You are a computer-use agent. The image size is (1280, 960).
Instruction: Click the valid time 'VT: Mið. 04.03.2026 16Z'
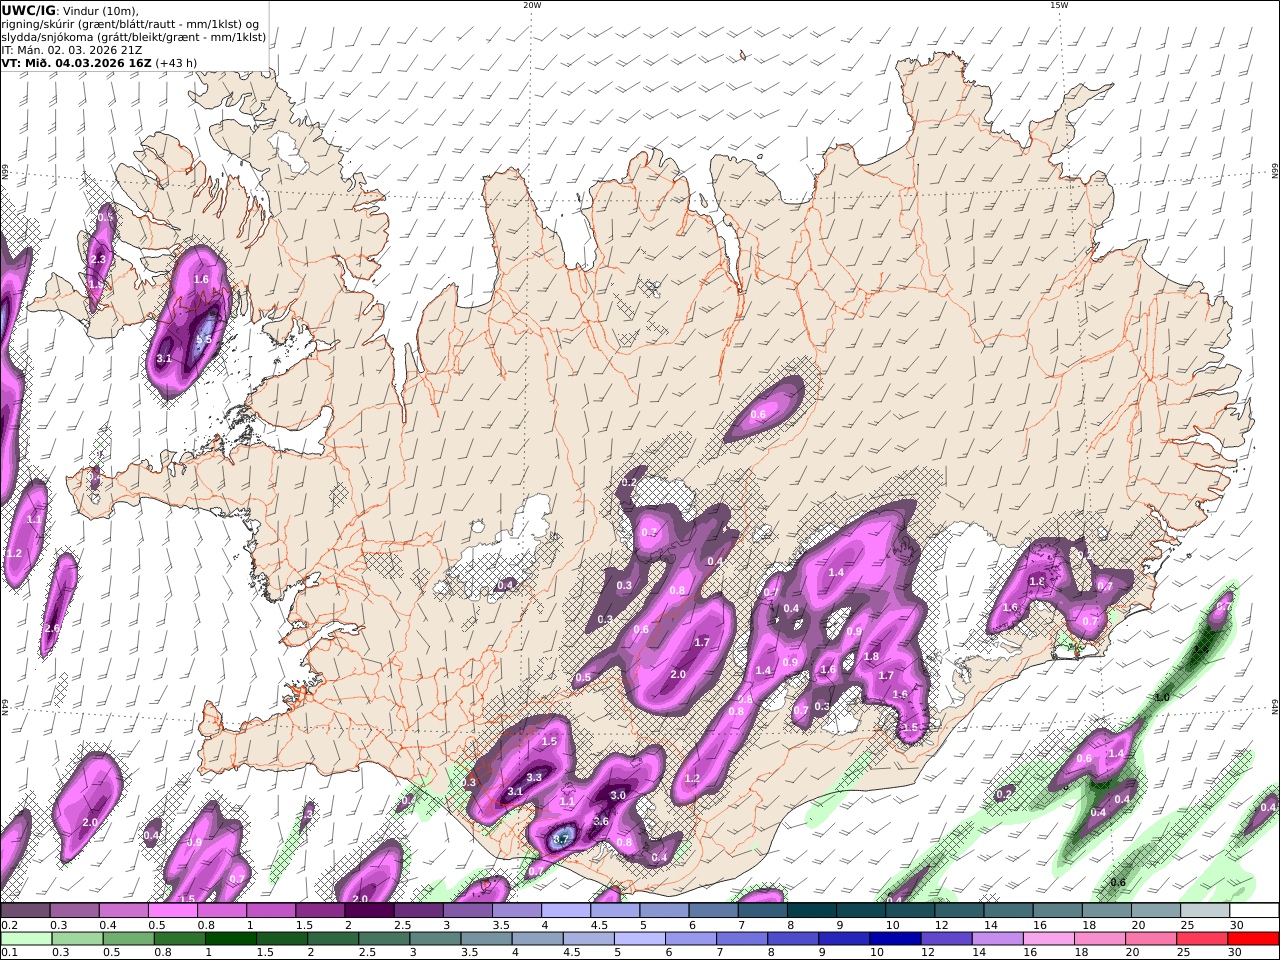pos(76,62)
